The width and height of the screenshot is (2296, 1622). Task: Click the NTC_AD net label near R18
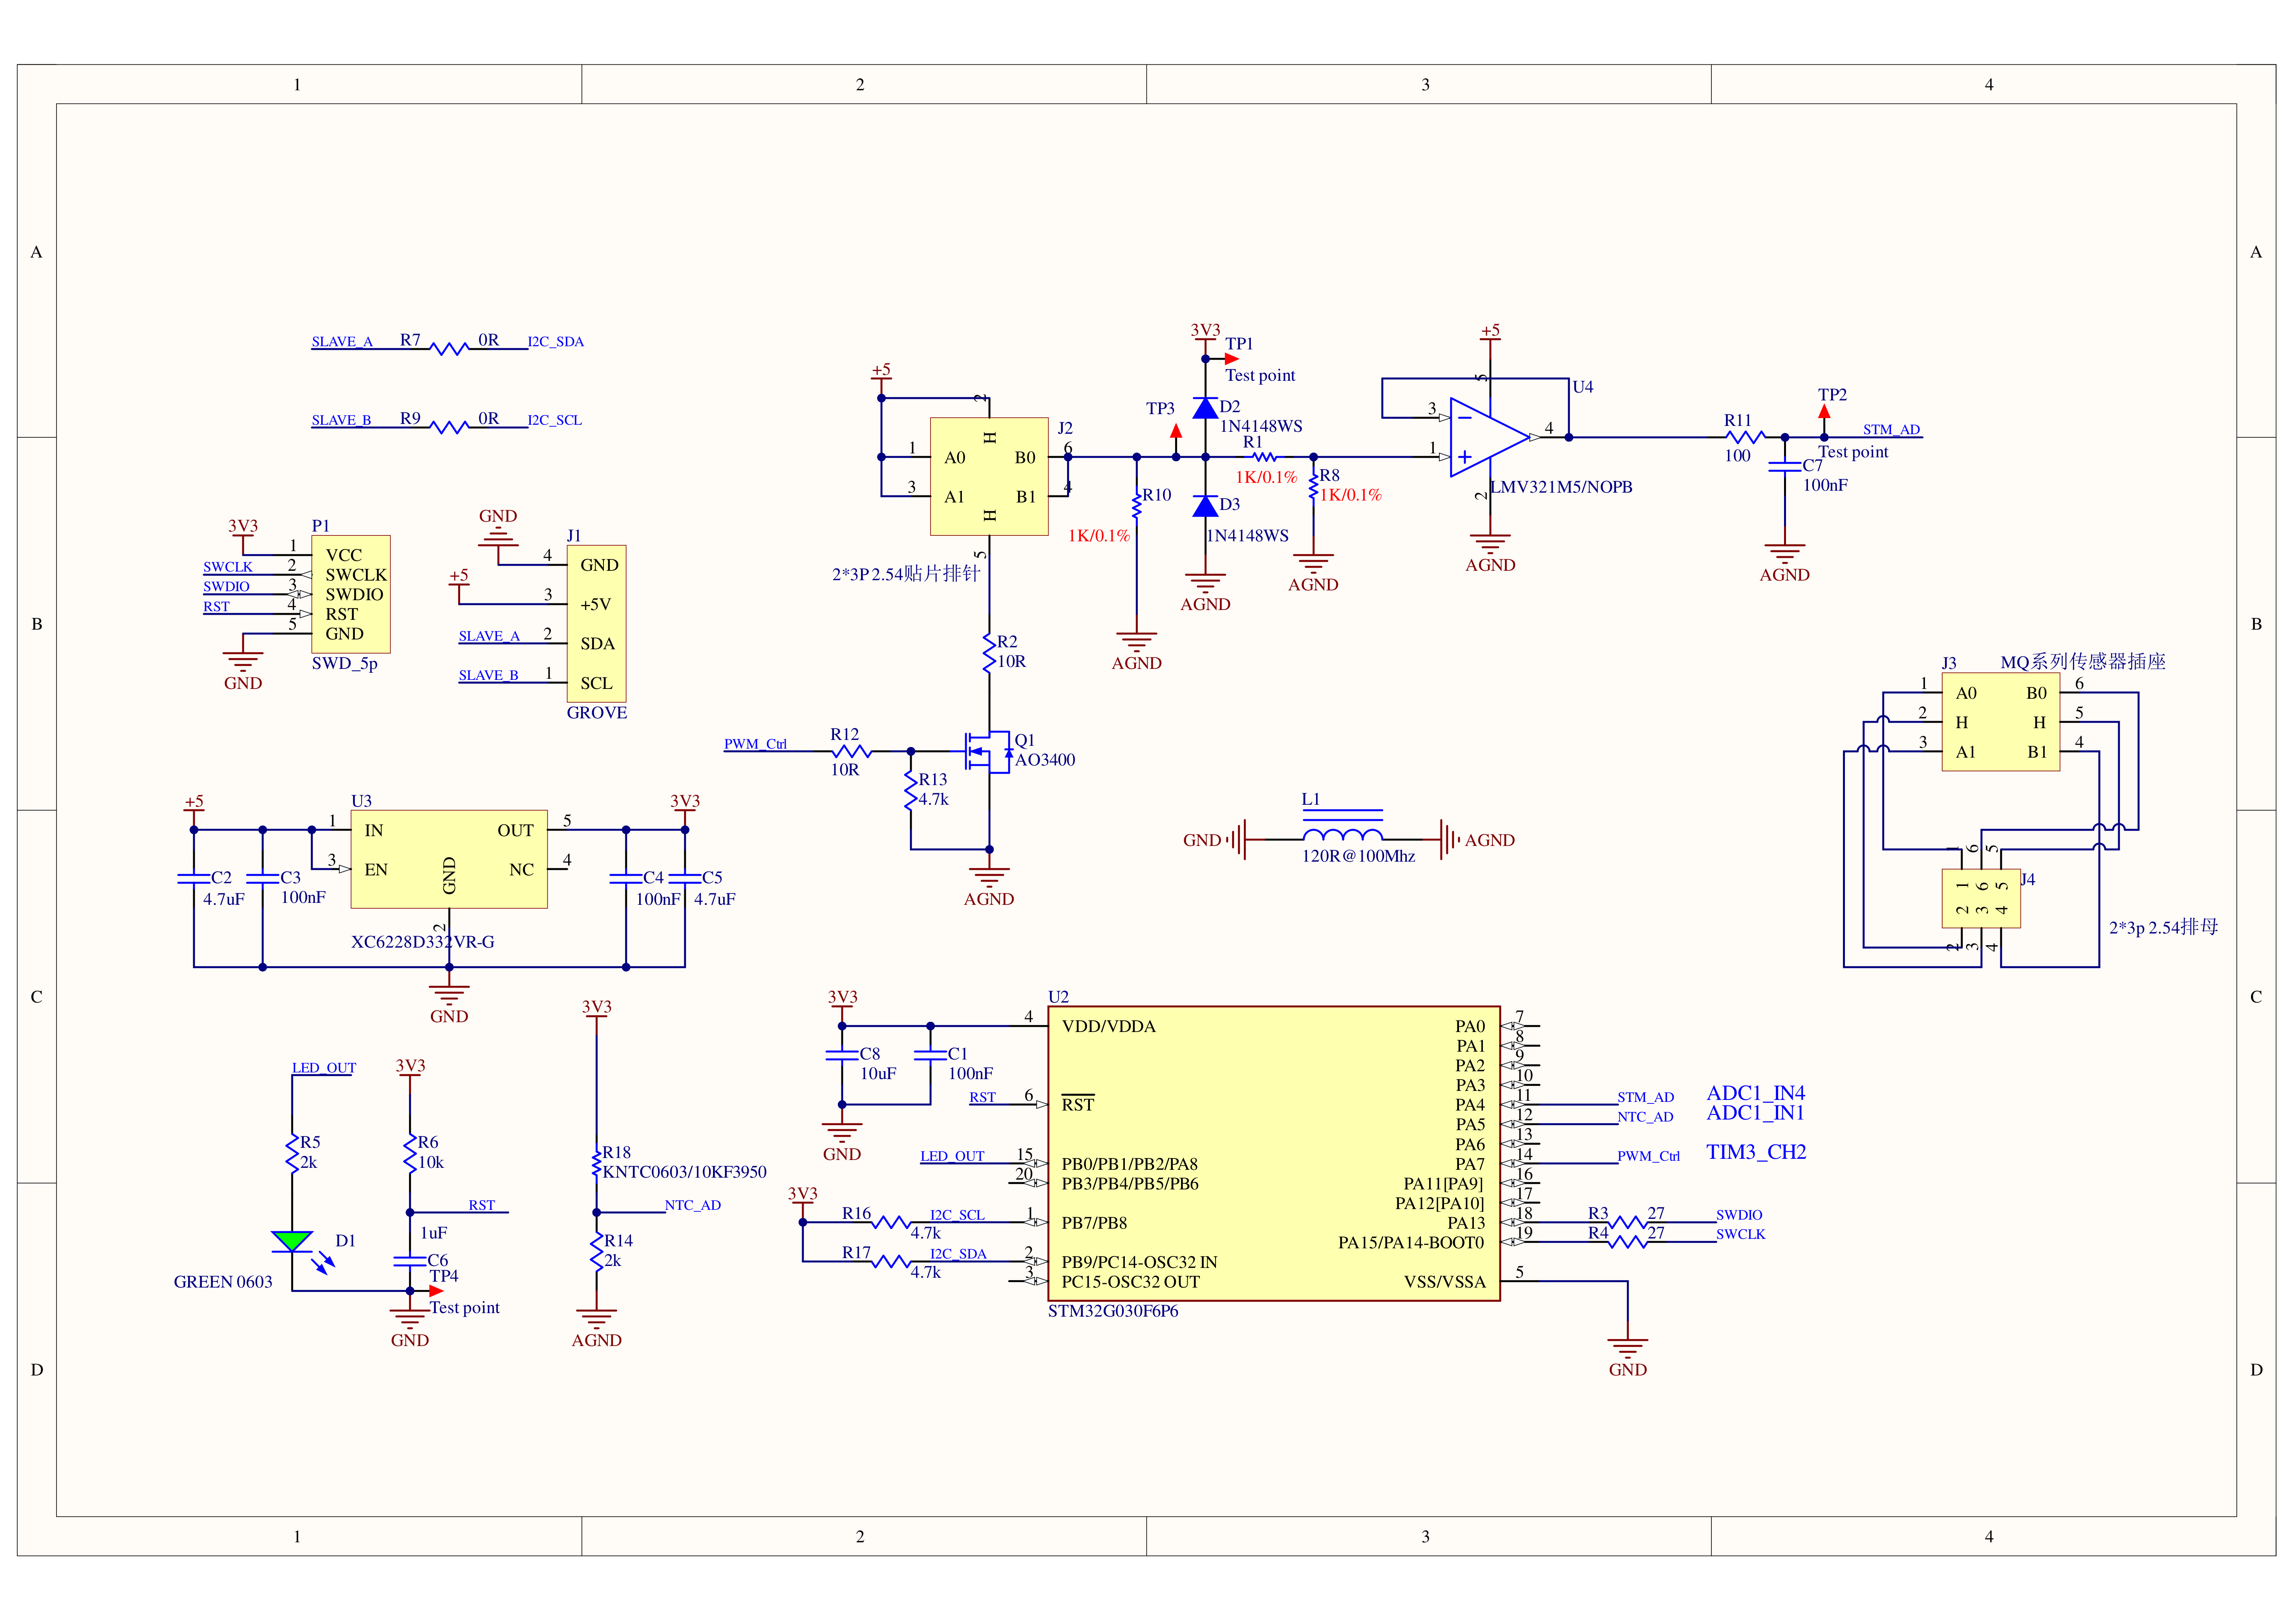(692, 1205)
